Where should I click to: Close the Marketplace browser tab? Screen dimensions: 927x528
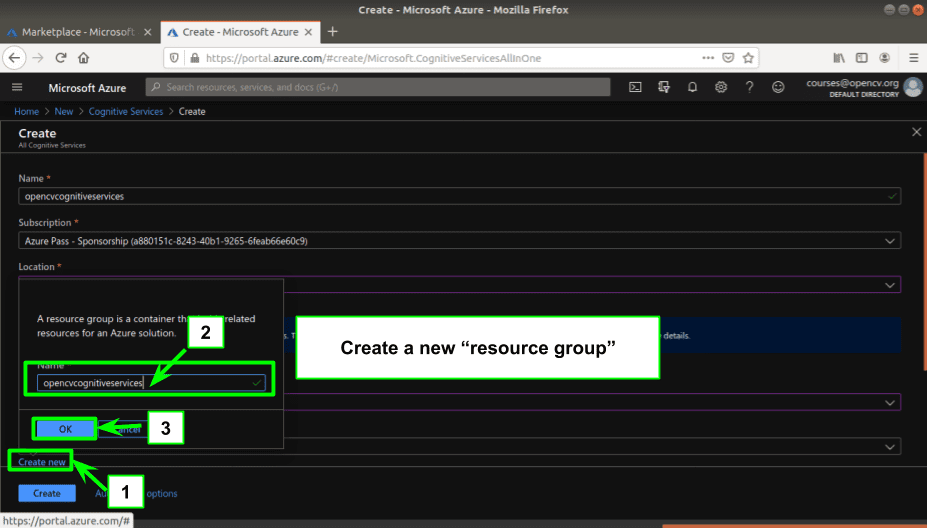pos(148,32)
